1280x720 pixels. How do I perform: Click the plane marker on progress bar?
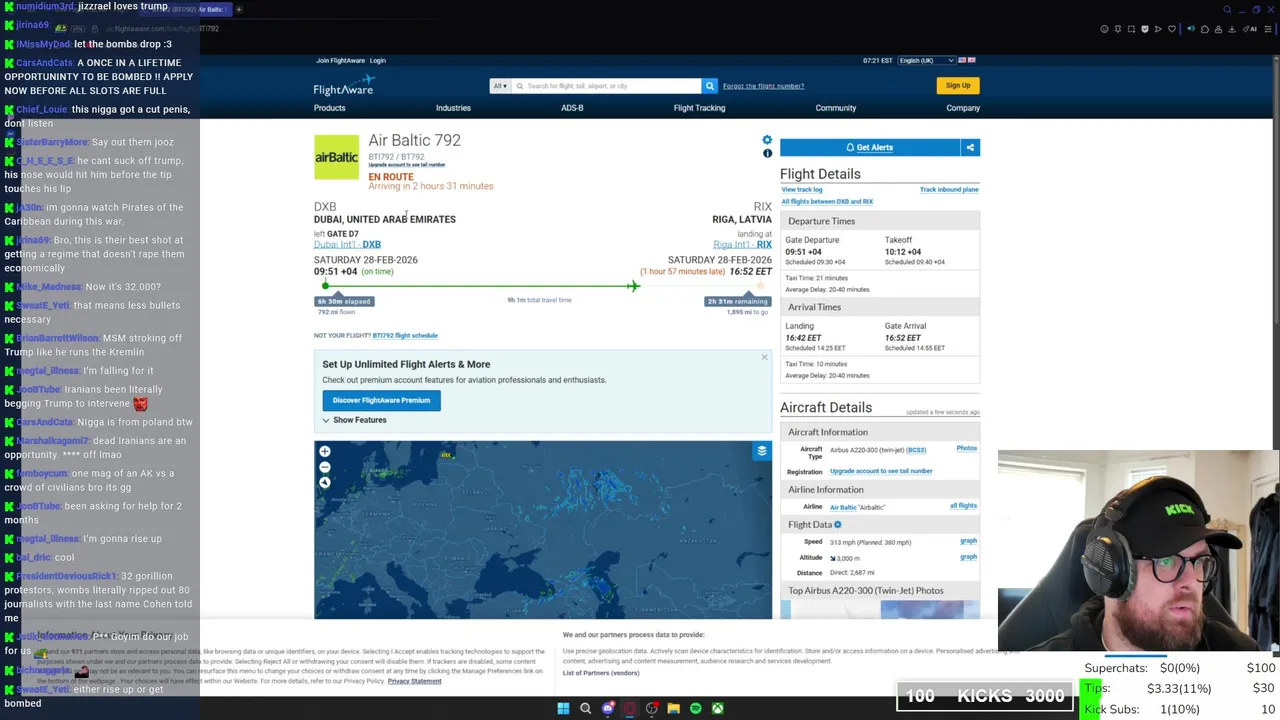pos(633,286)
